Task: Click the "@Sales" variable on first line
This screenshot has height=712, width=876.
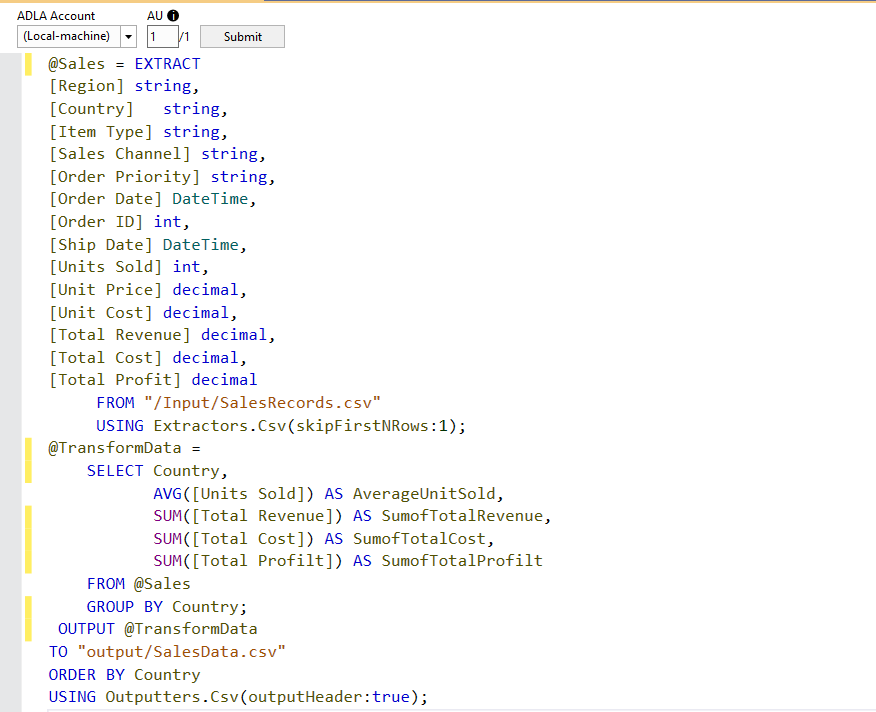Action: click(77, 64)
